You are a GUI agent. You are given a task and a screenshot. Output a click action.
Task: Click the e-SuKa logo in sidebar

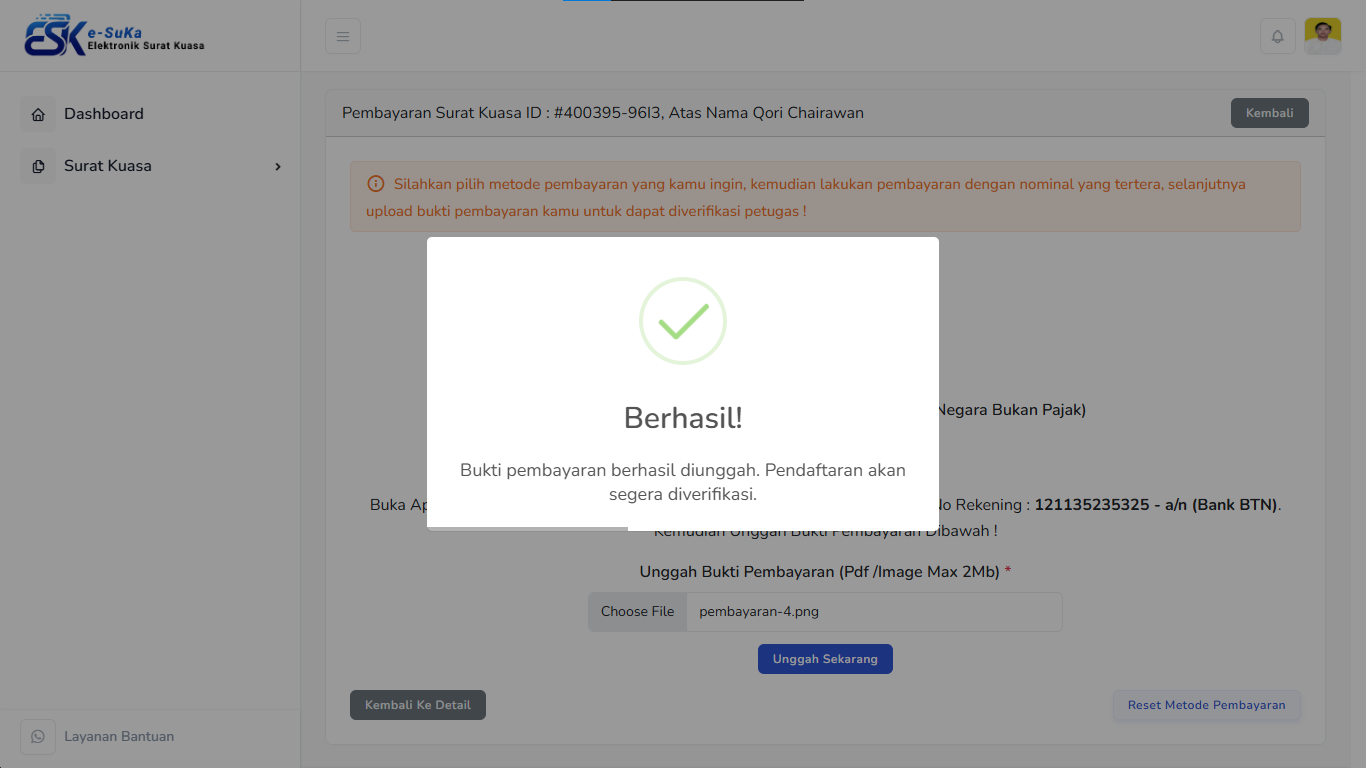pos(114,36)
